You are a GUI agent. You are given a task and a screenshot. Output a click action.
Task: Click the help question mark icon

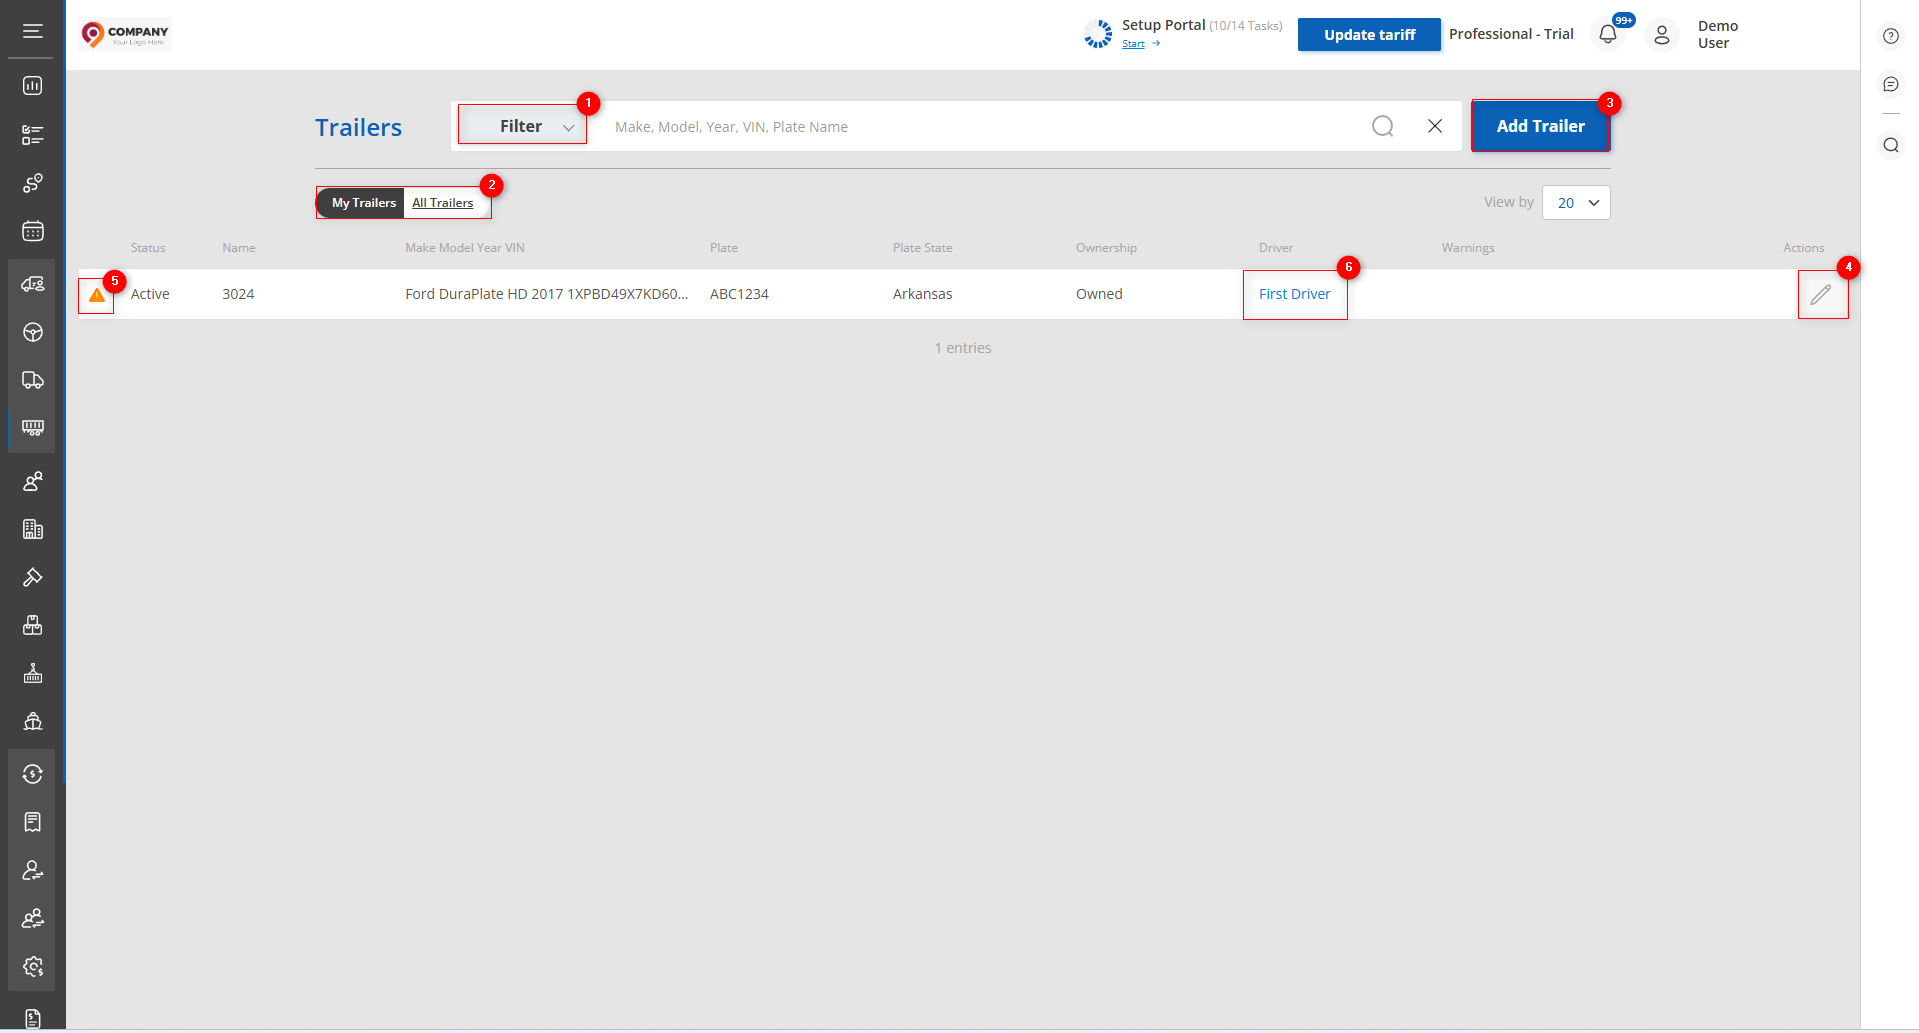[x=1890, y=36]
